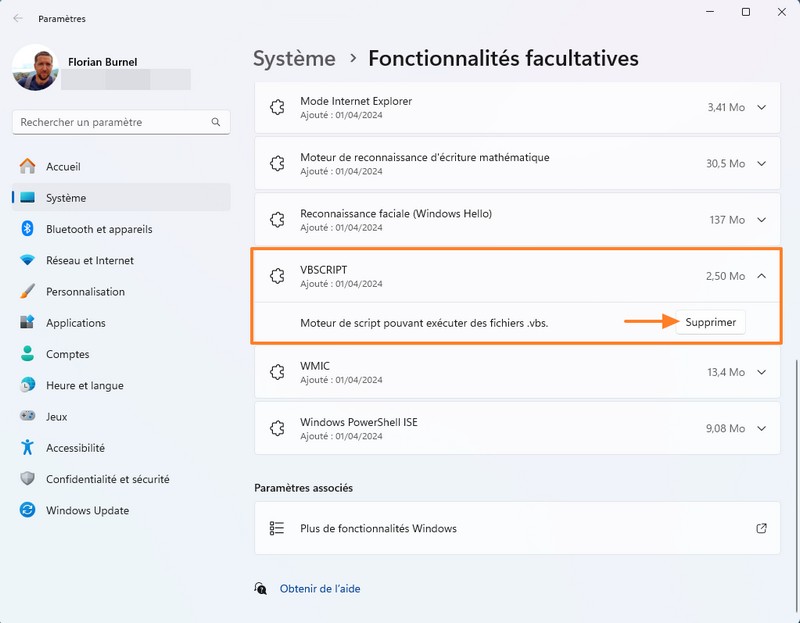
Task: Expand Reconnaissance faciale (Windows Hello) row
Action: [x=762, y=220]
